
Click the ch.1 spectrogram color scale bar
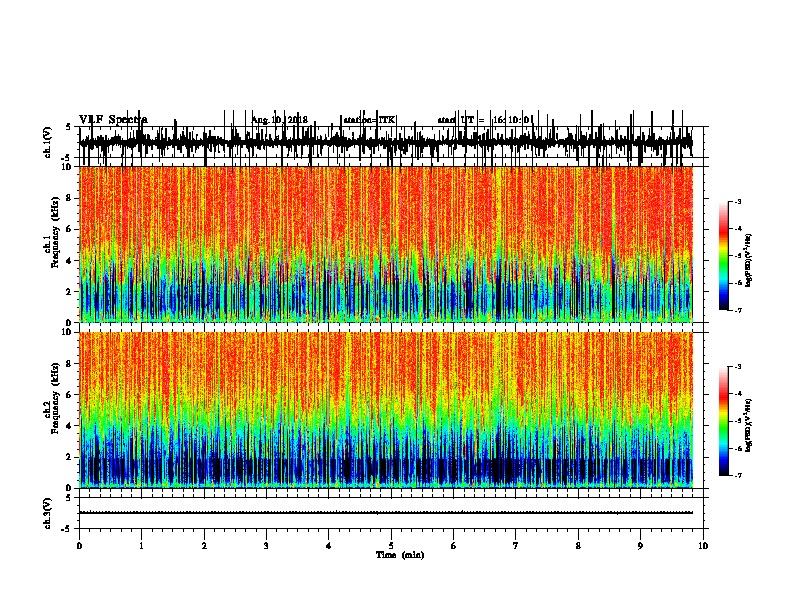click(723, 256)
